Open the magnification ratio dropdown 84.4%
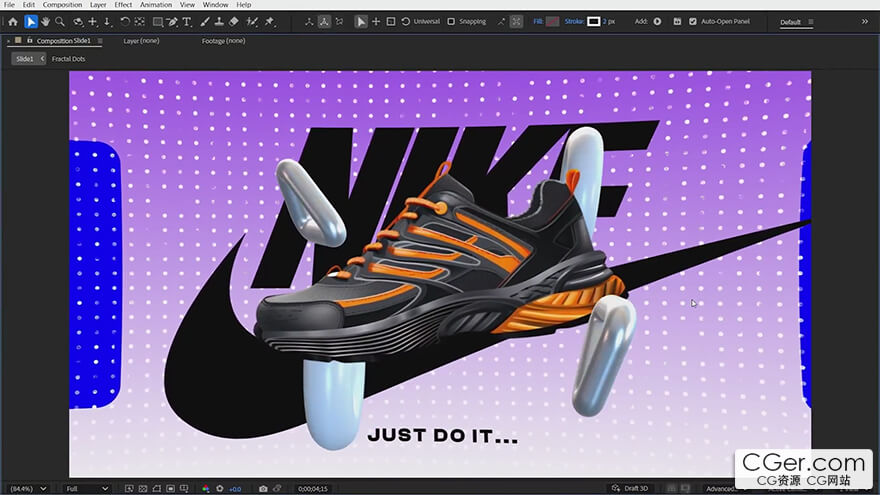 point(28,489)
